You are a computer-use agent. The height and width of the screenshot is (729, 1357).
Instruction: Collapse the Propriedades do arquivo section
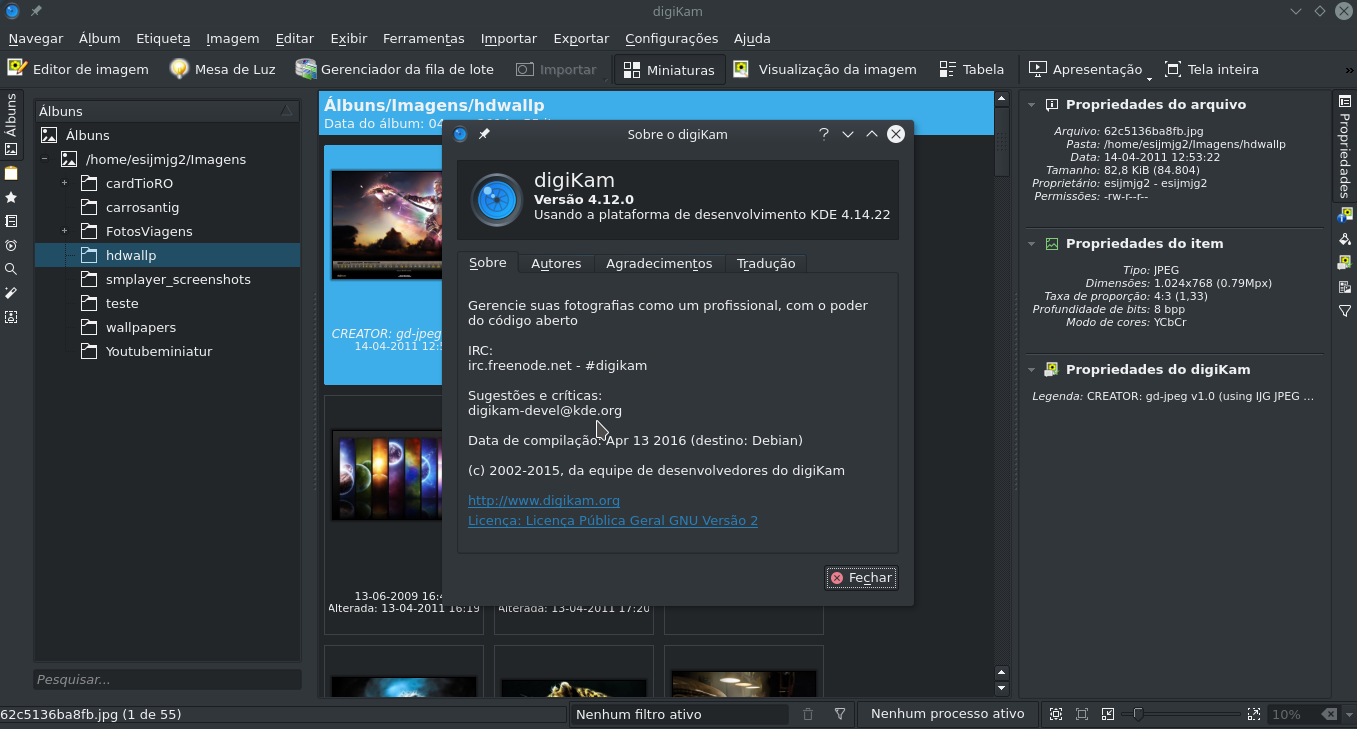click(x=1033, y=104)
